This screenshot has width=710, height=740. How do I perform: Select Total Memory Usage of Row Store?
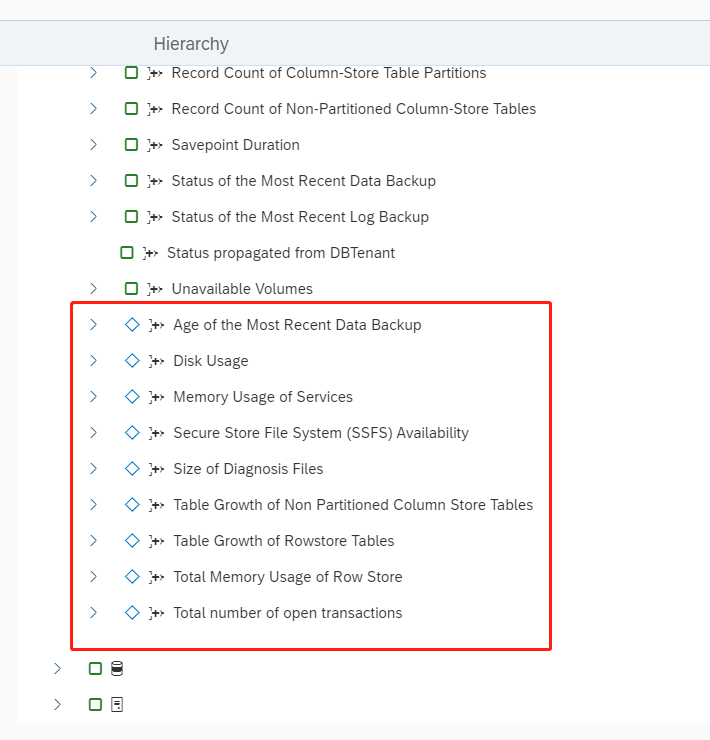click(x=288, y=577)
